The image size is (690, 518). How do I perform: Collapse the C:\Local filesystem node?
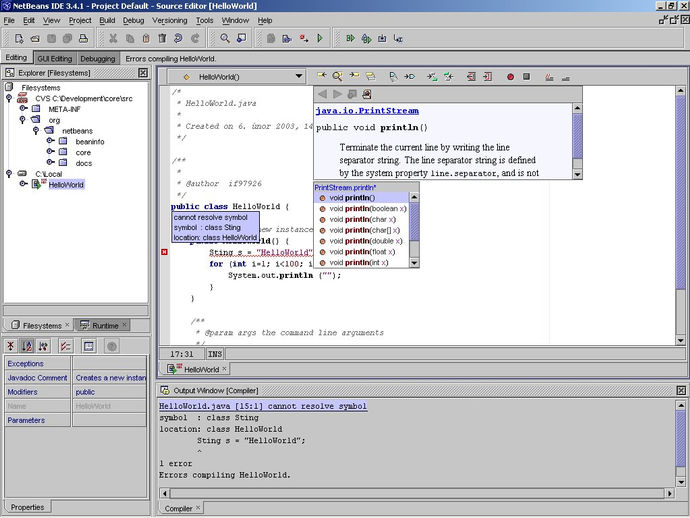click(x=9, y=173)
